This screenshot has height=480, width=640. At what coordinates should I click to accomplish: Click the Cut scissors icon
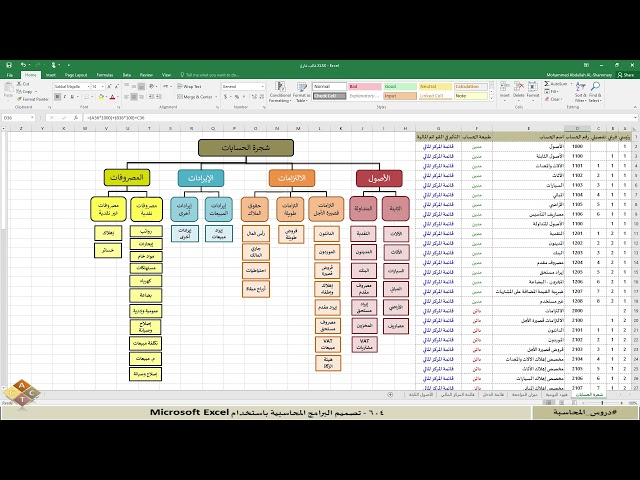pyautogui.click(x=19, y=84)
